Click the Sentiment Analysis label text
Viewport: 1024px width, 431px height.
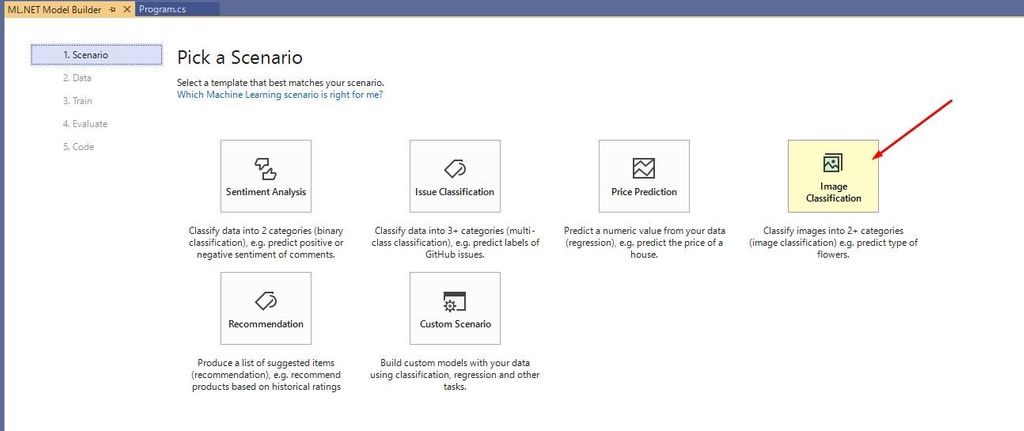click(x=266, y=192)
